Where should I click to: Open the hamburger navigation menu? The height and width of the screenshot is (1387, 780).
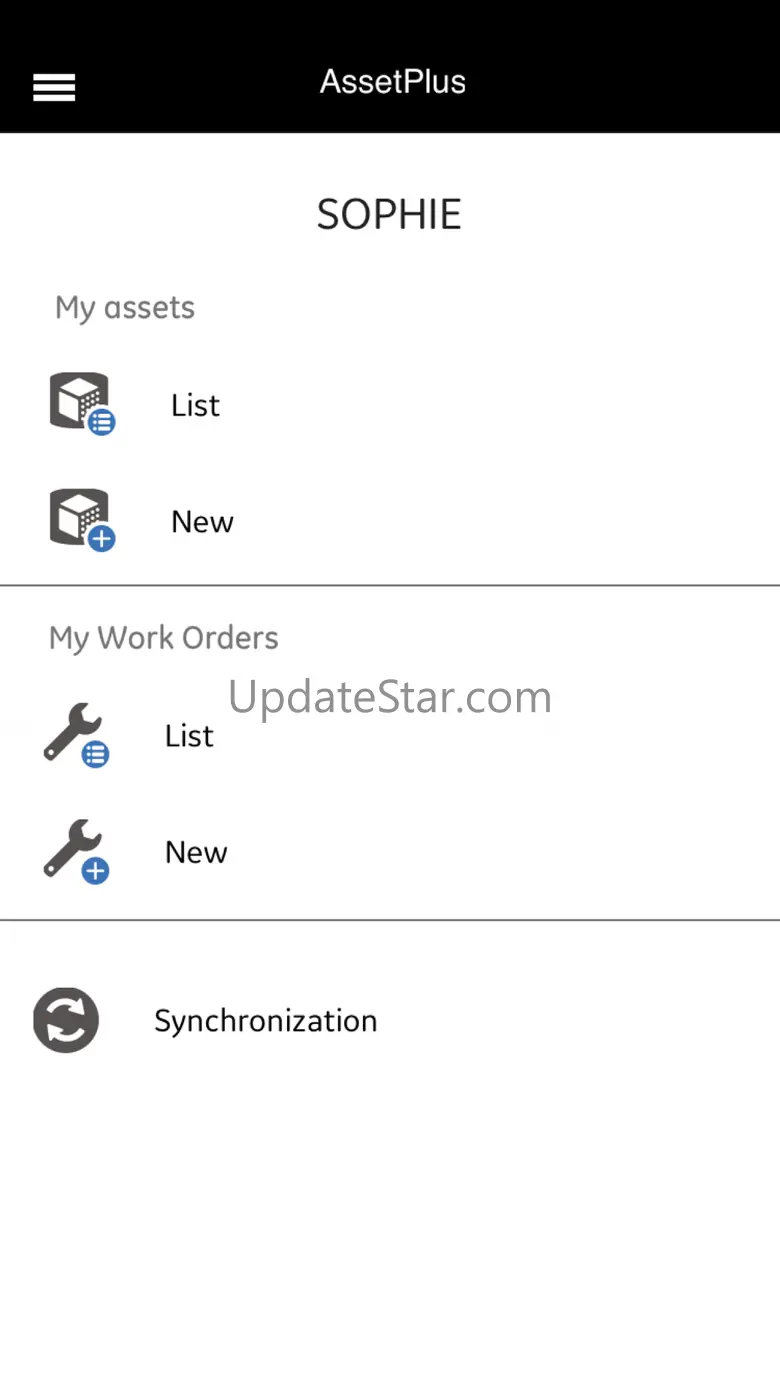point(54,88)
